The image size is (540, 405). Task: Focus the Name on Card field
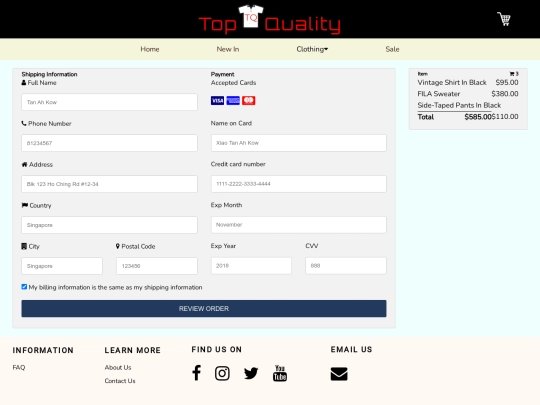299,143
